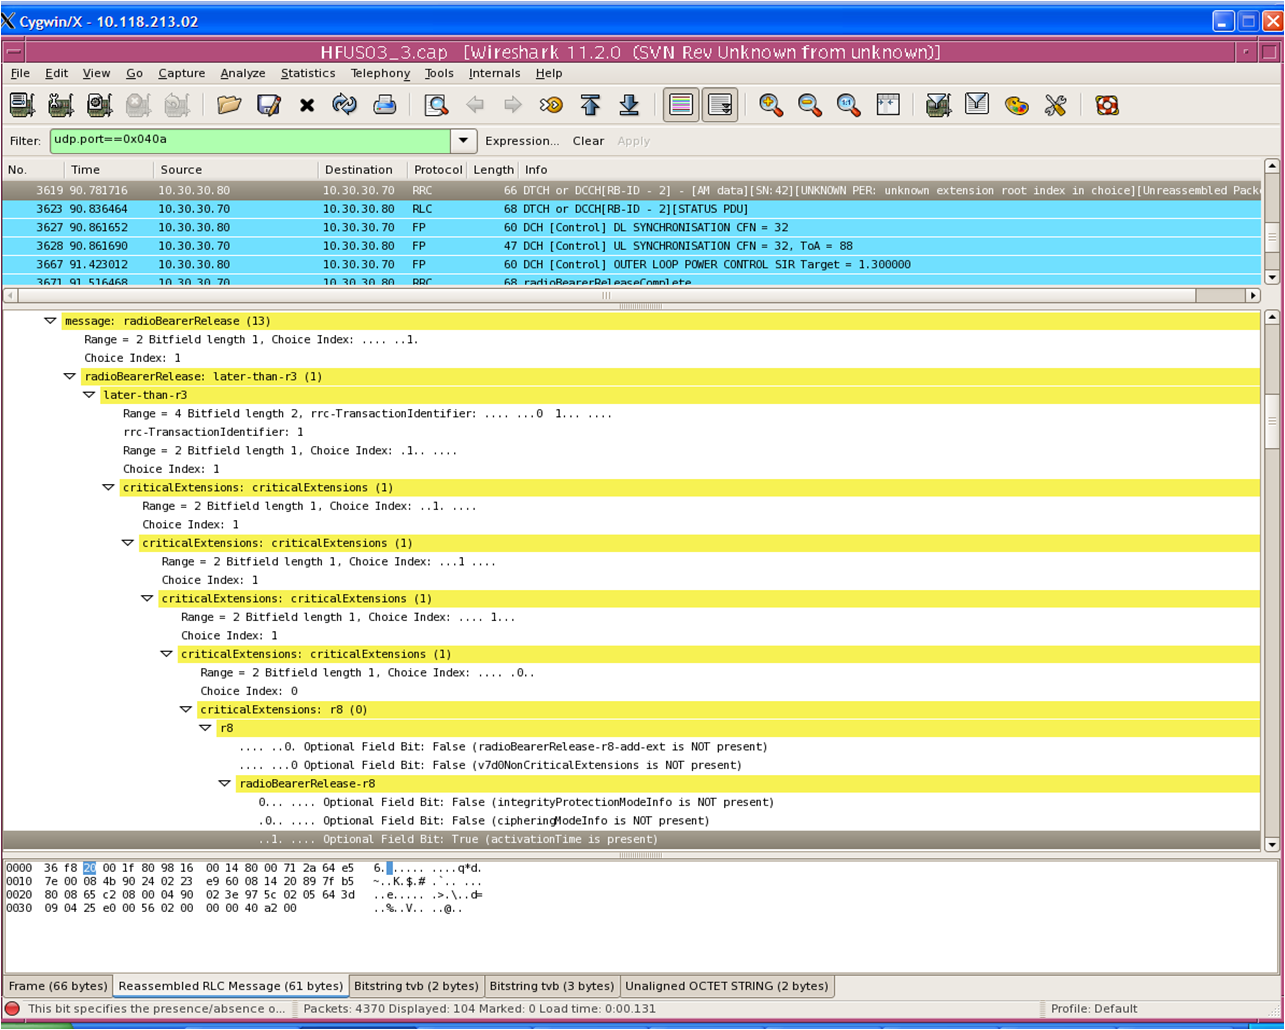Reset zoom to normal size
The image size is (1285, 1030).
pyautogui.click(x=849, y=105)
